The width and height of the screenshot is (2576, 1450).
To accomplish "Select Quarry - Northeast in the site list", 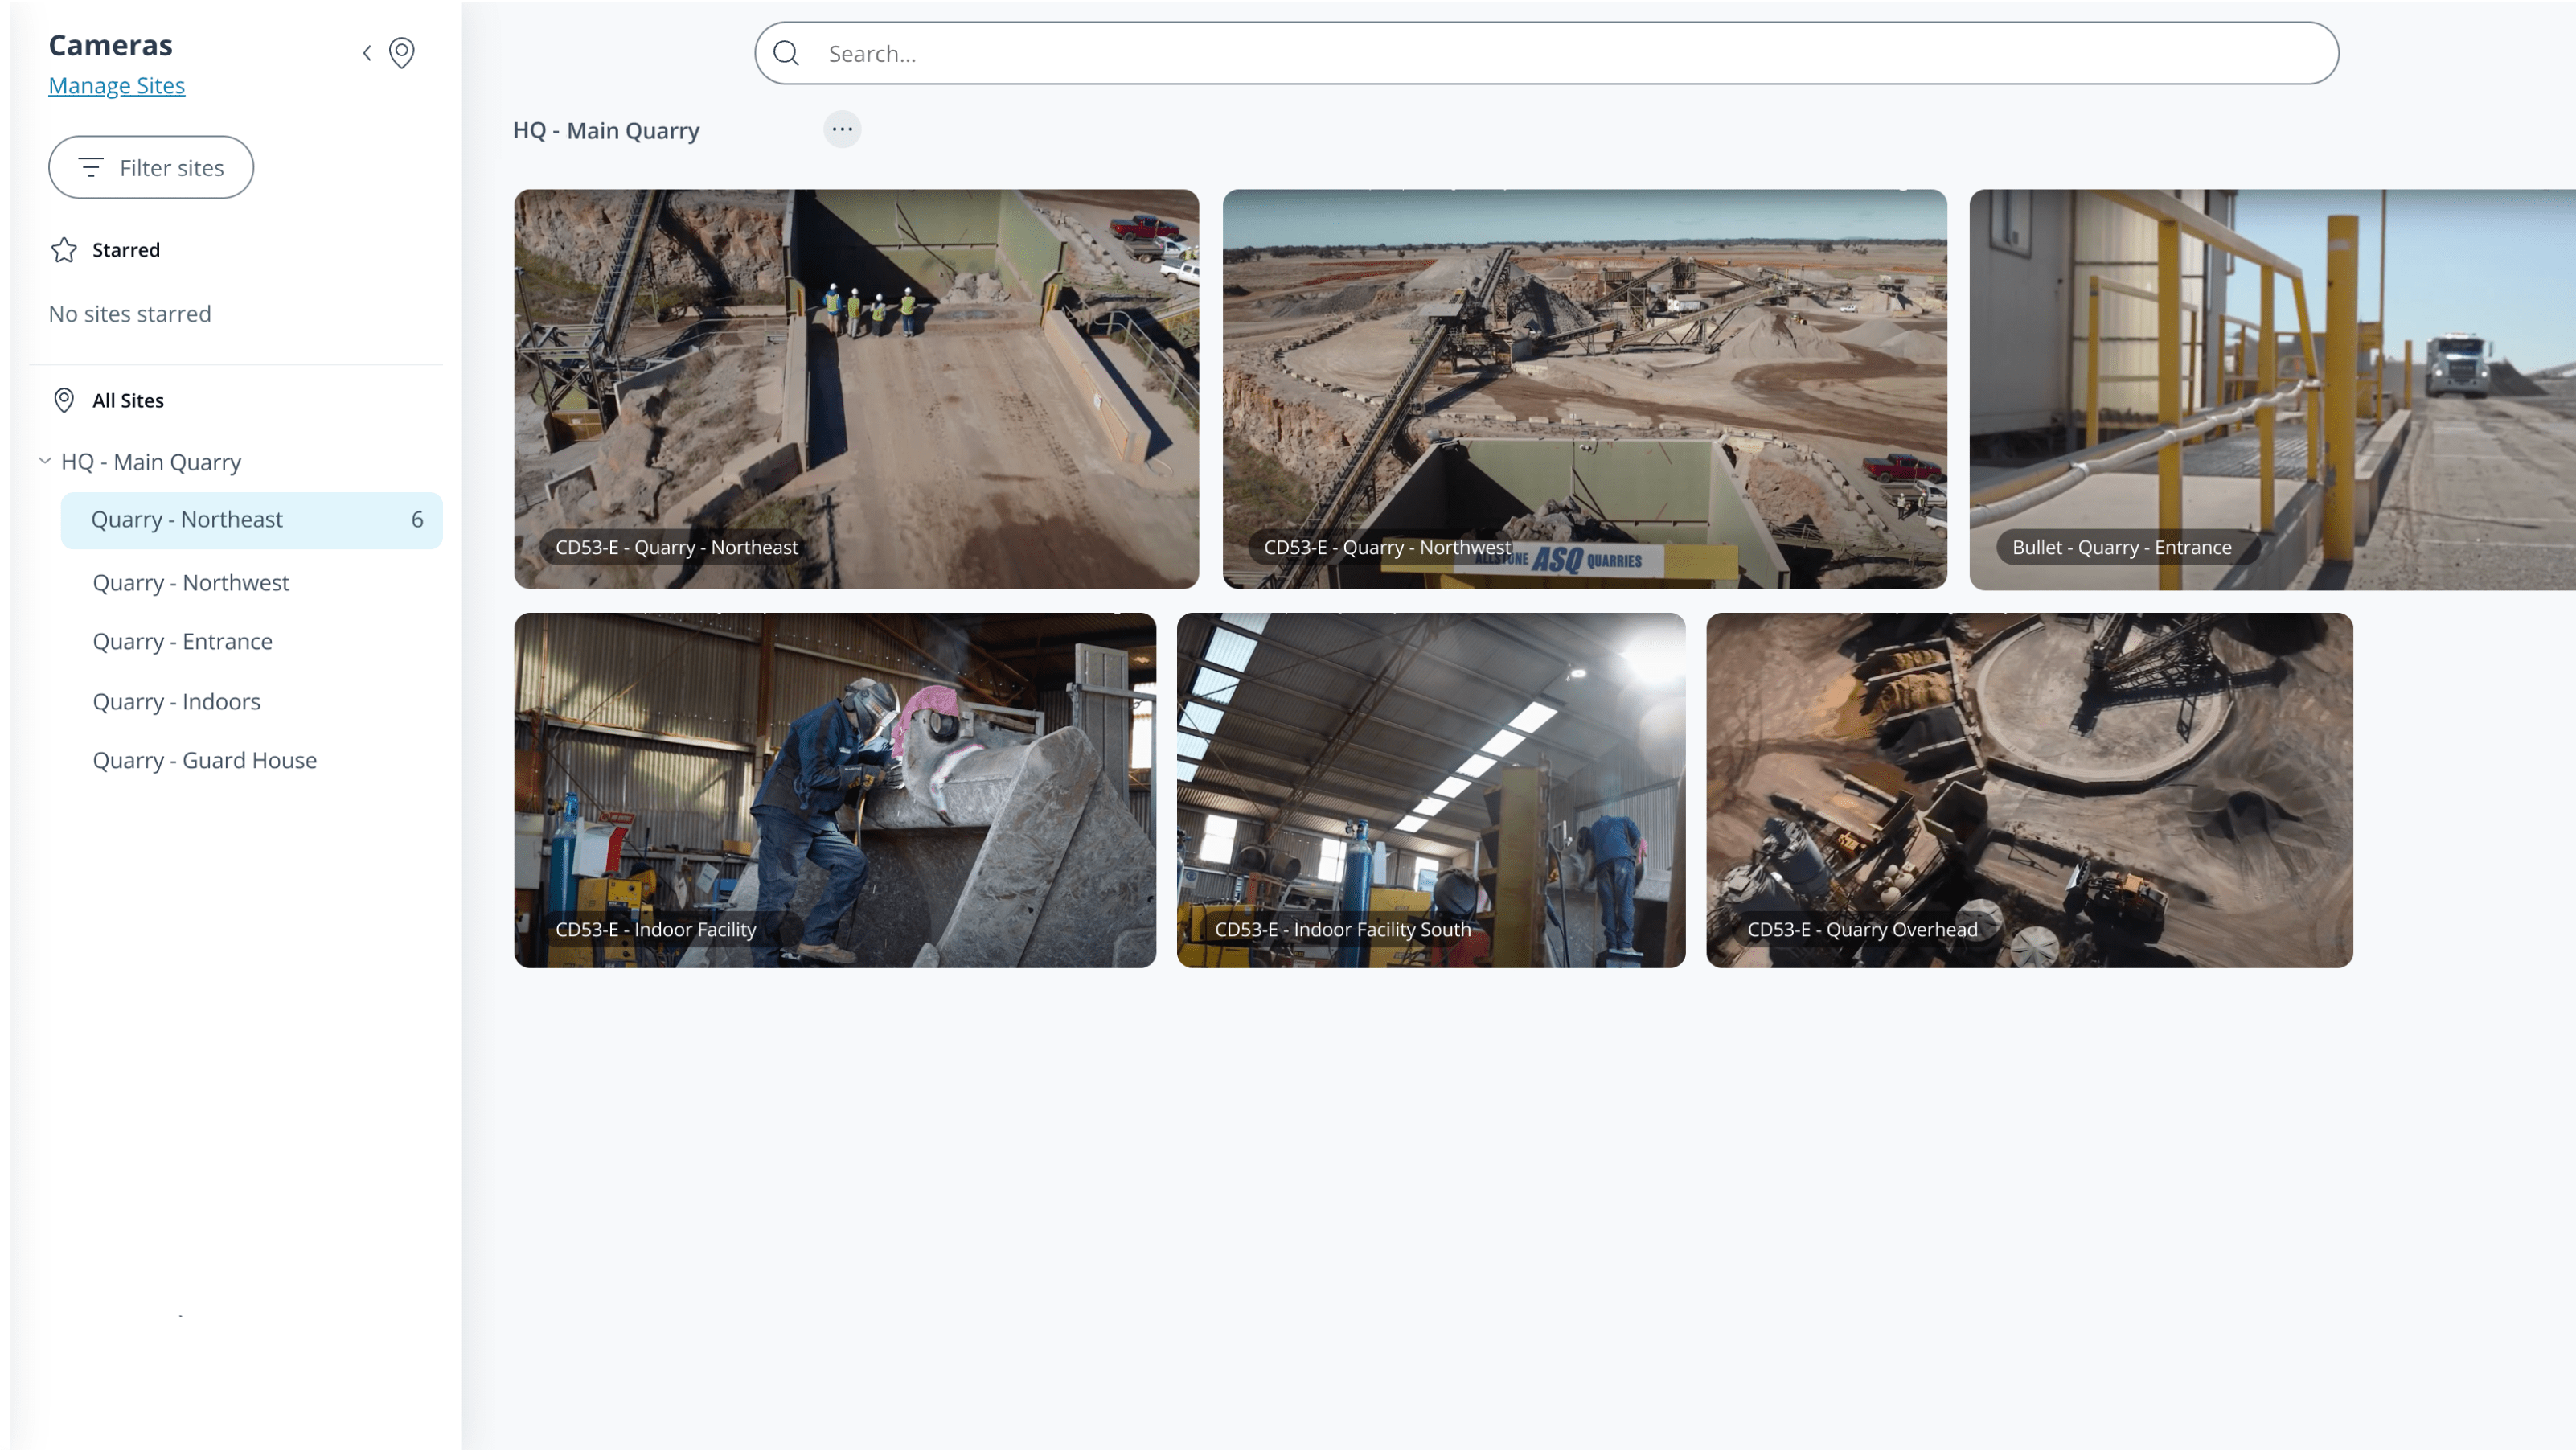I will pyautogui.click(x=187, y=520).
